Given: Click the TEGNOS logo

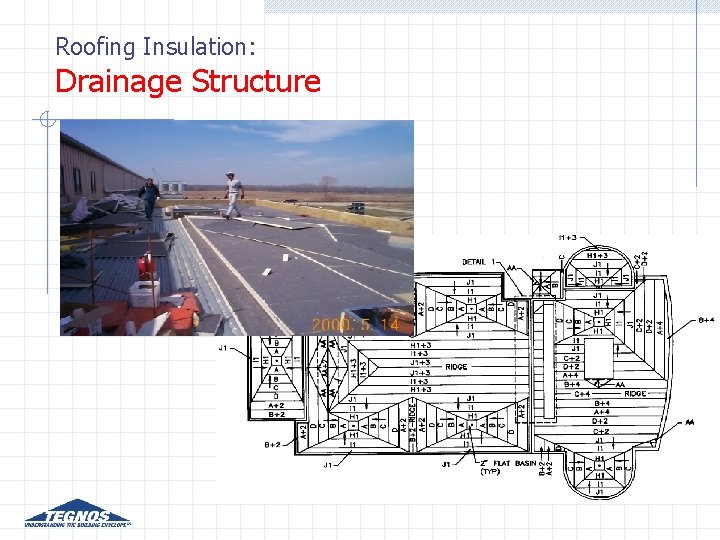Looking at the screenshot, I should pos(78,514).
